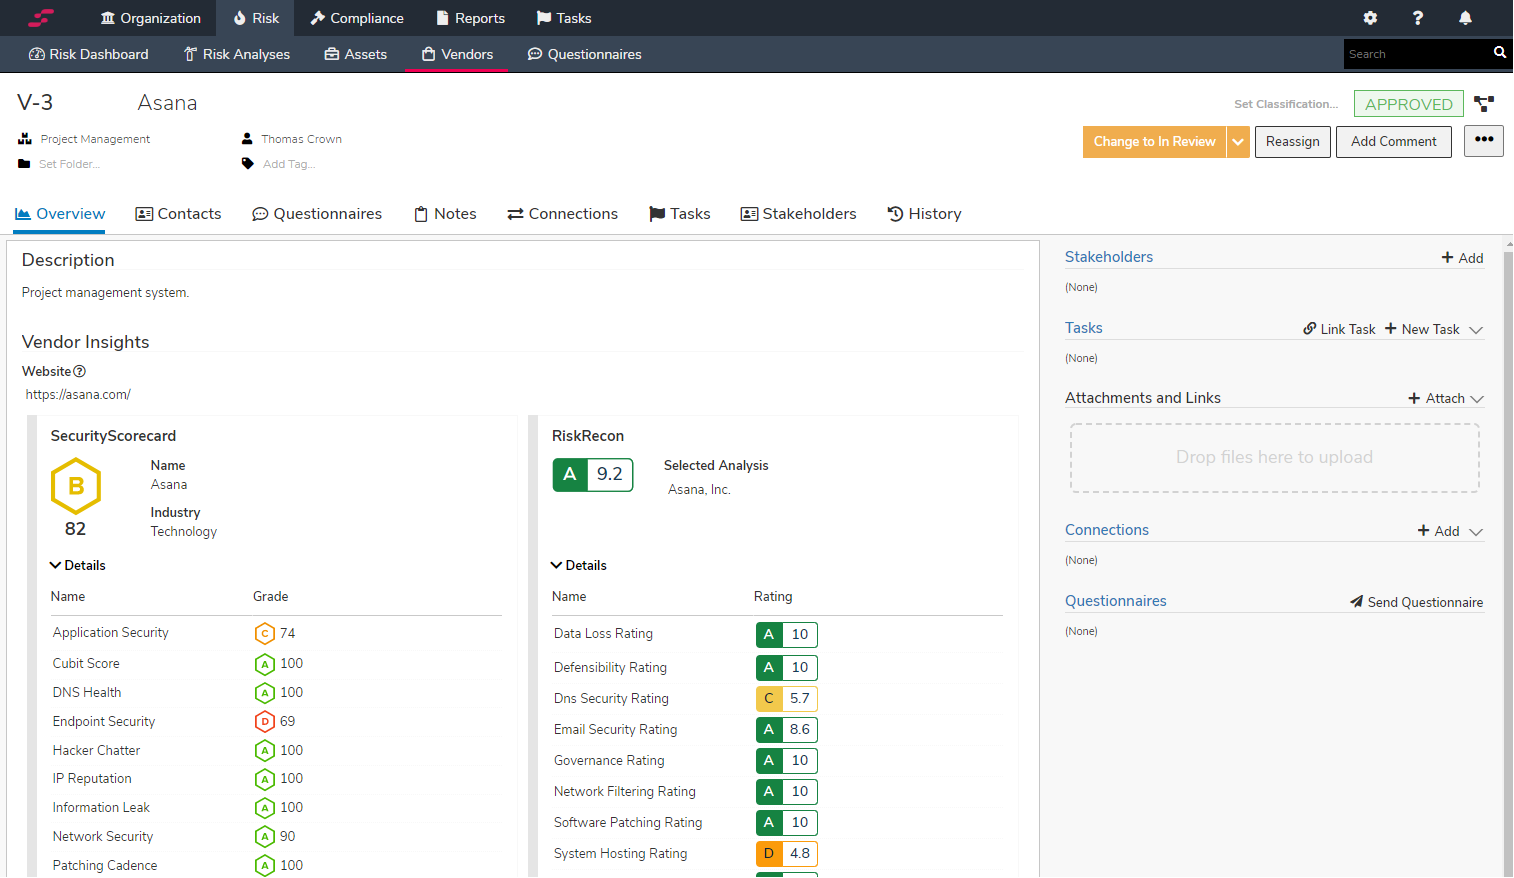The image size is (1514, 878).
Task: Collapse the RiskRecon Details section
Action: click(x=579, y=566)
